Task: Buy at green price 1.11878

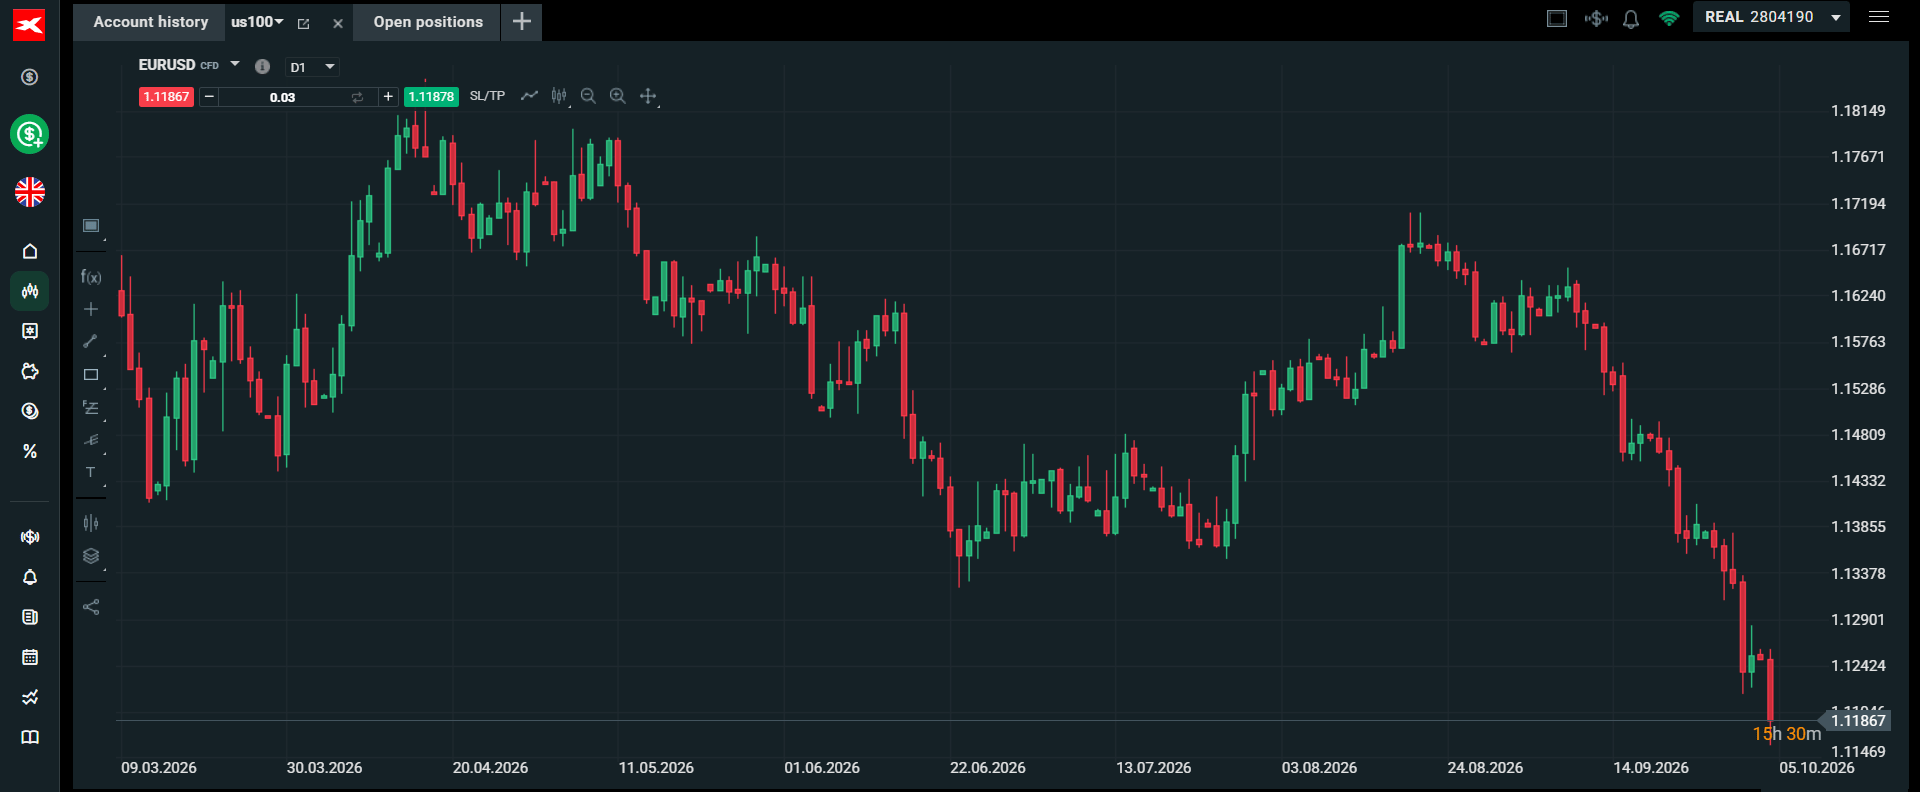Action: tap(431, 97)
